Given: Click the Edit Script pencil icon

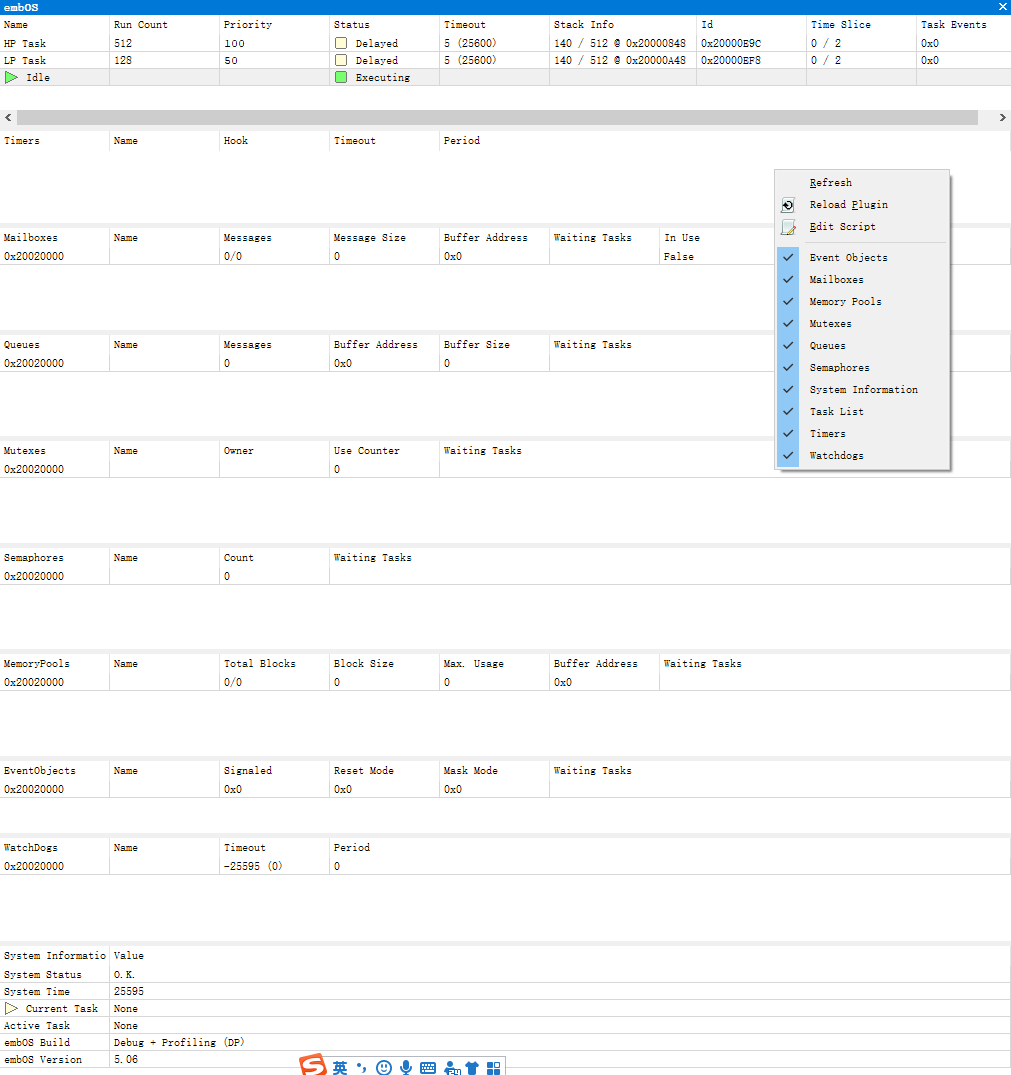Looking at the screenshot, I should click(788, 227).
